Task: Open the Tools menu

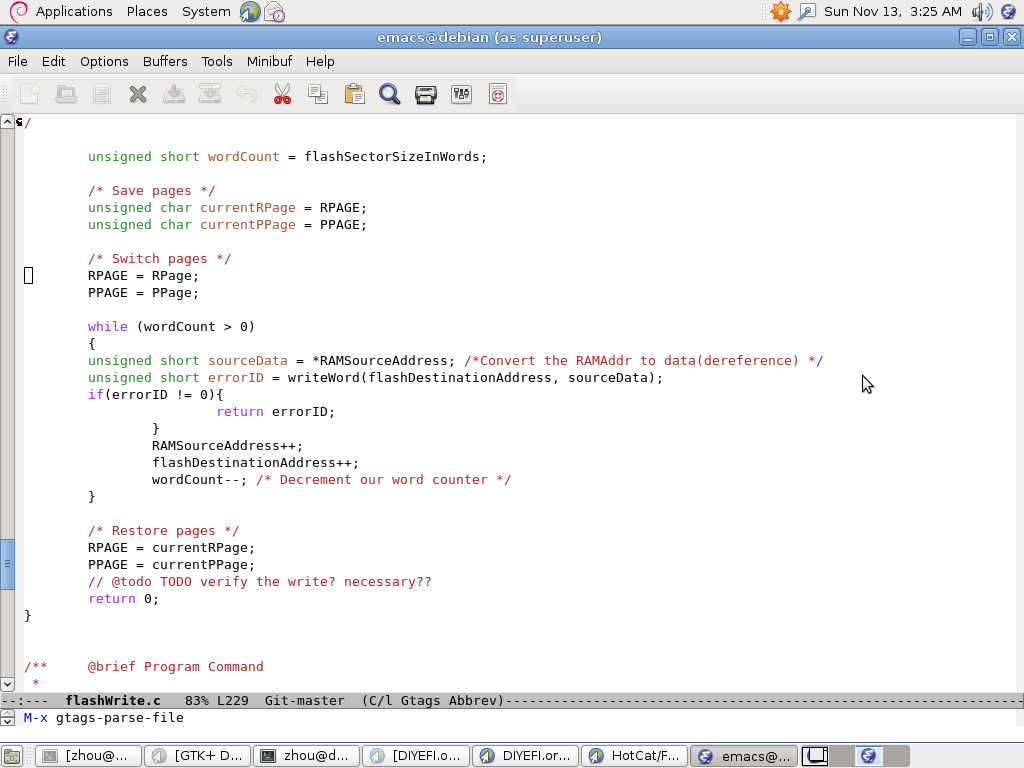Action: (217, 61)
